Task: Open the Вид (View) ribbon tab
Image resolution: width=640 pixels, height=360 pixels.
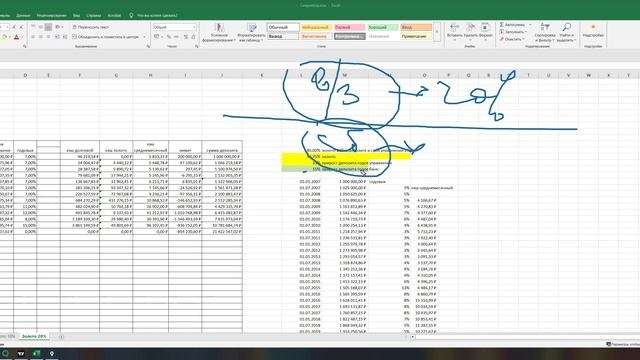Action: tap(76, 16)
